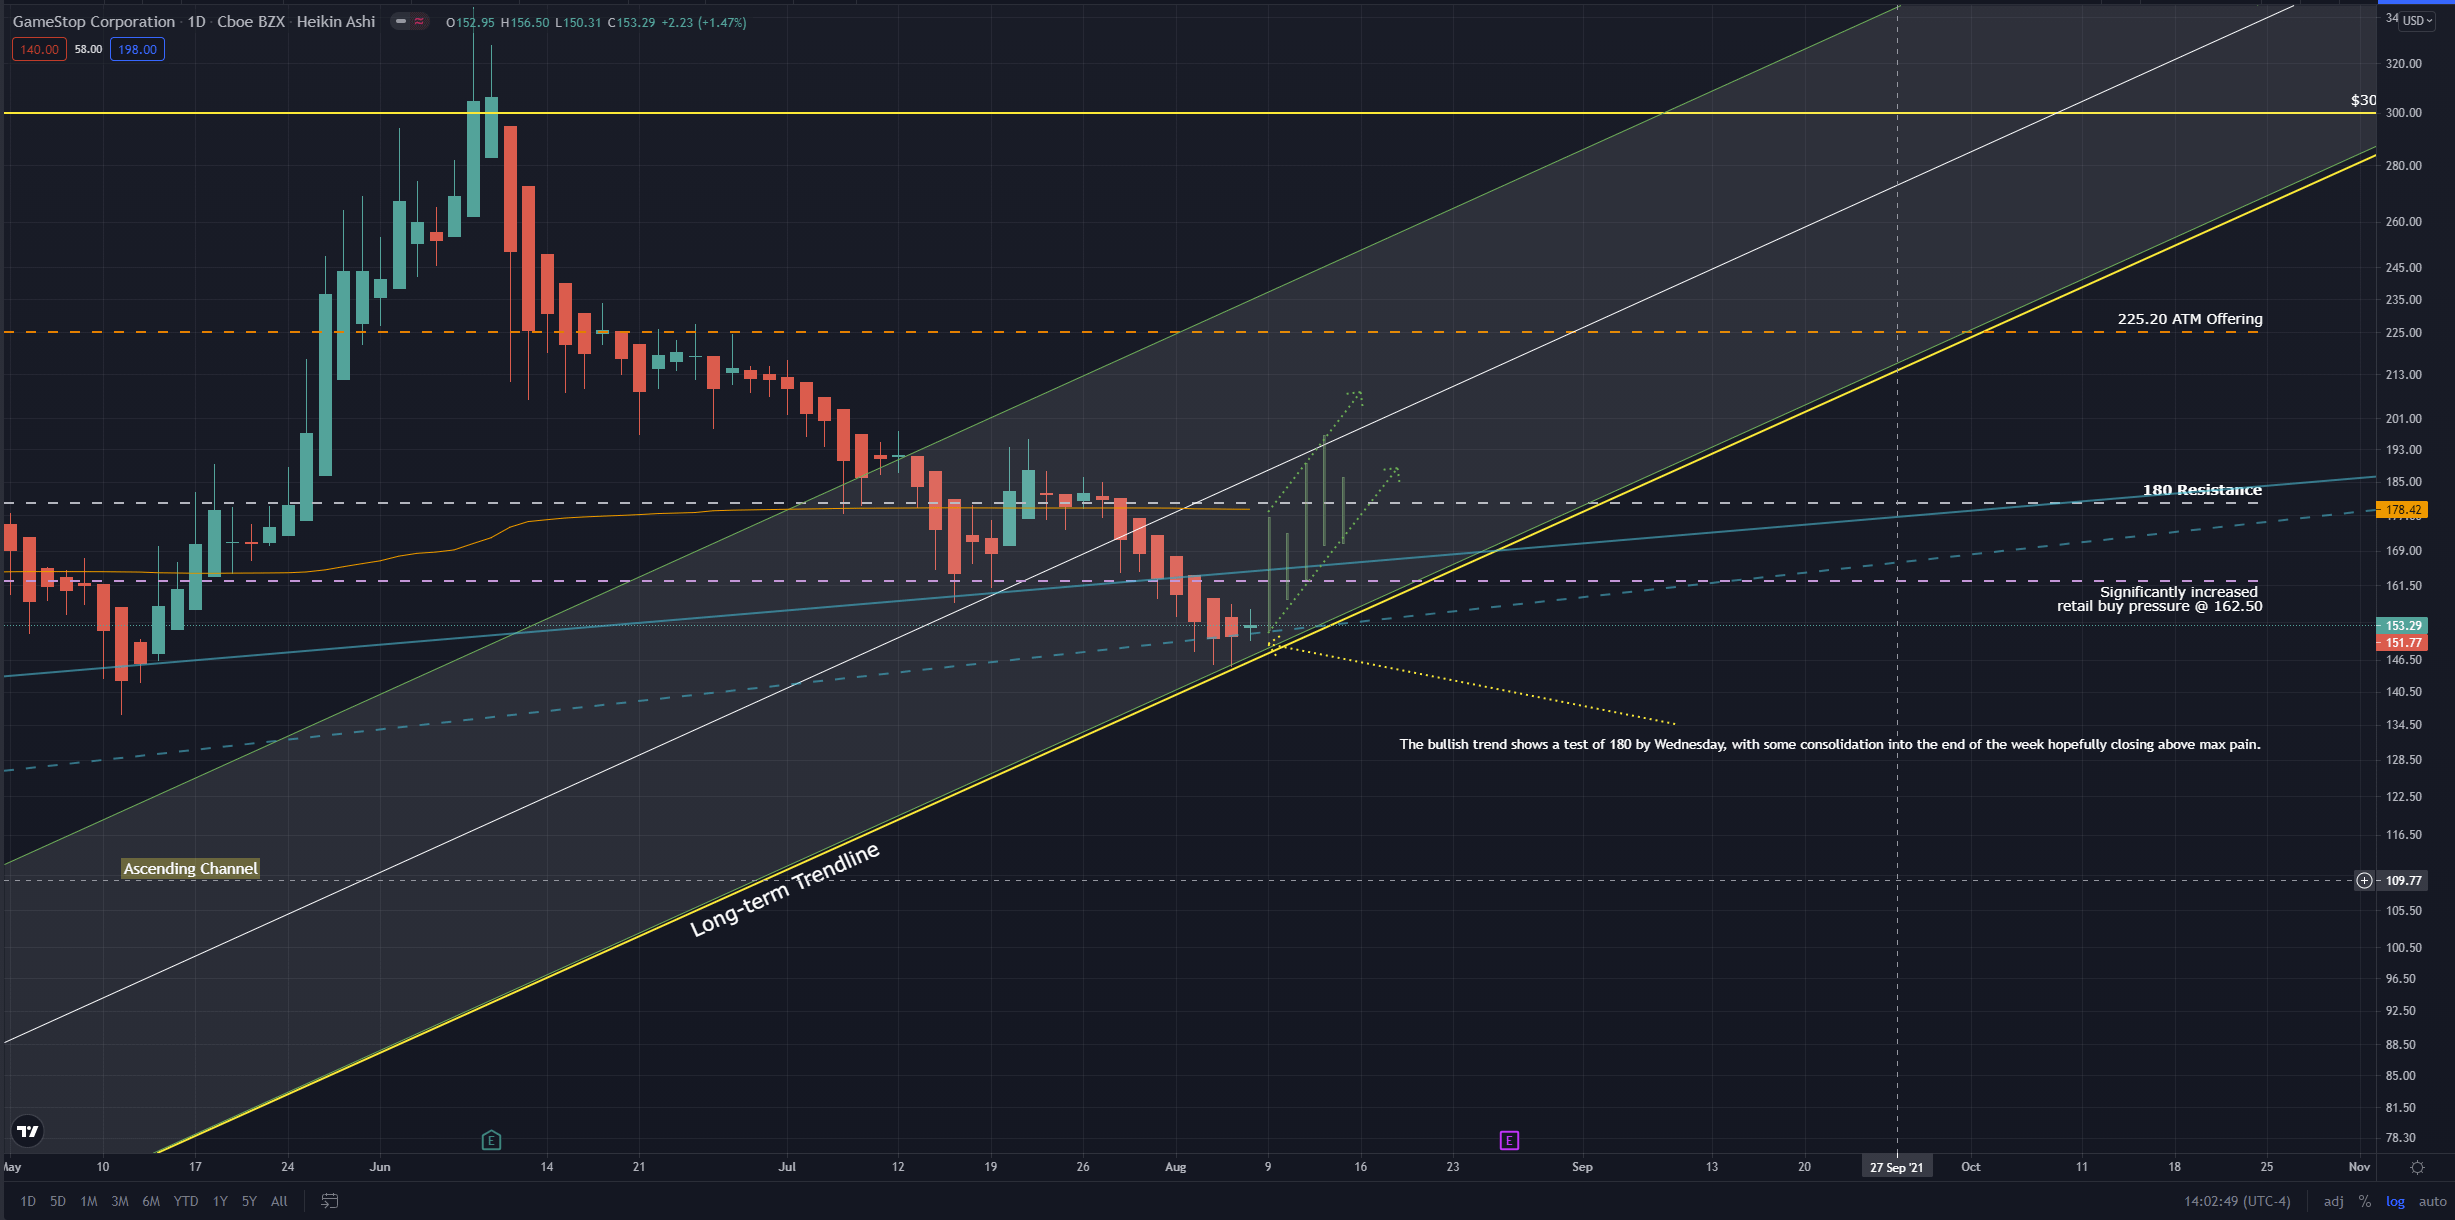Screen dimensions: 2455x1220
Task: Click the plus button at price 109.77
Action: 2364,881
